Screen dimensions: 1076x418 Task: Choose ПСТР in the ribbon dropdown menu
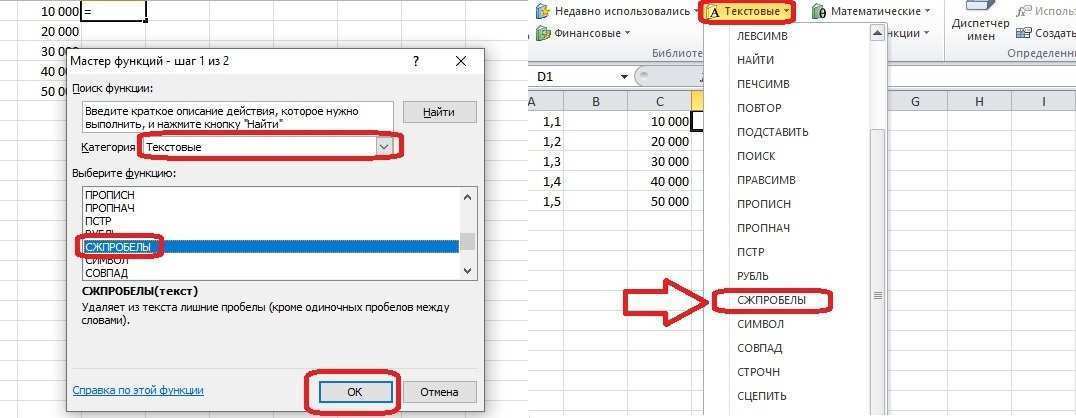pos(751,252)
